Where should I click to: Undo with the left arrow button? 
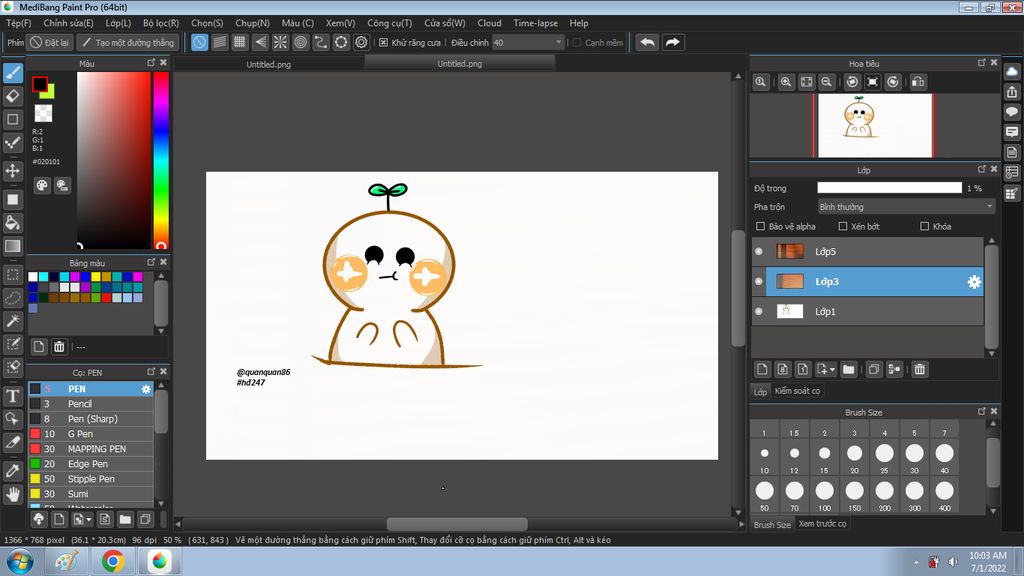pyautogui.click(x=647, y=42)
